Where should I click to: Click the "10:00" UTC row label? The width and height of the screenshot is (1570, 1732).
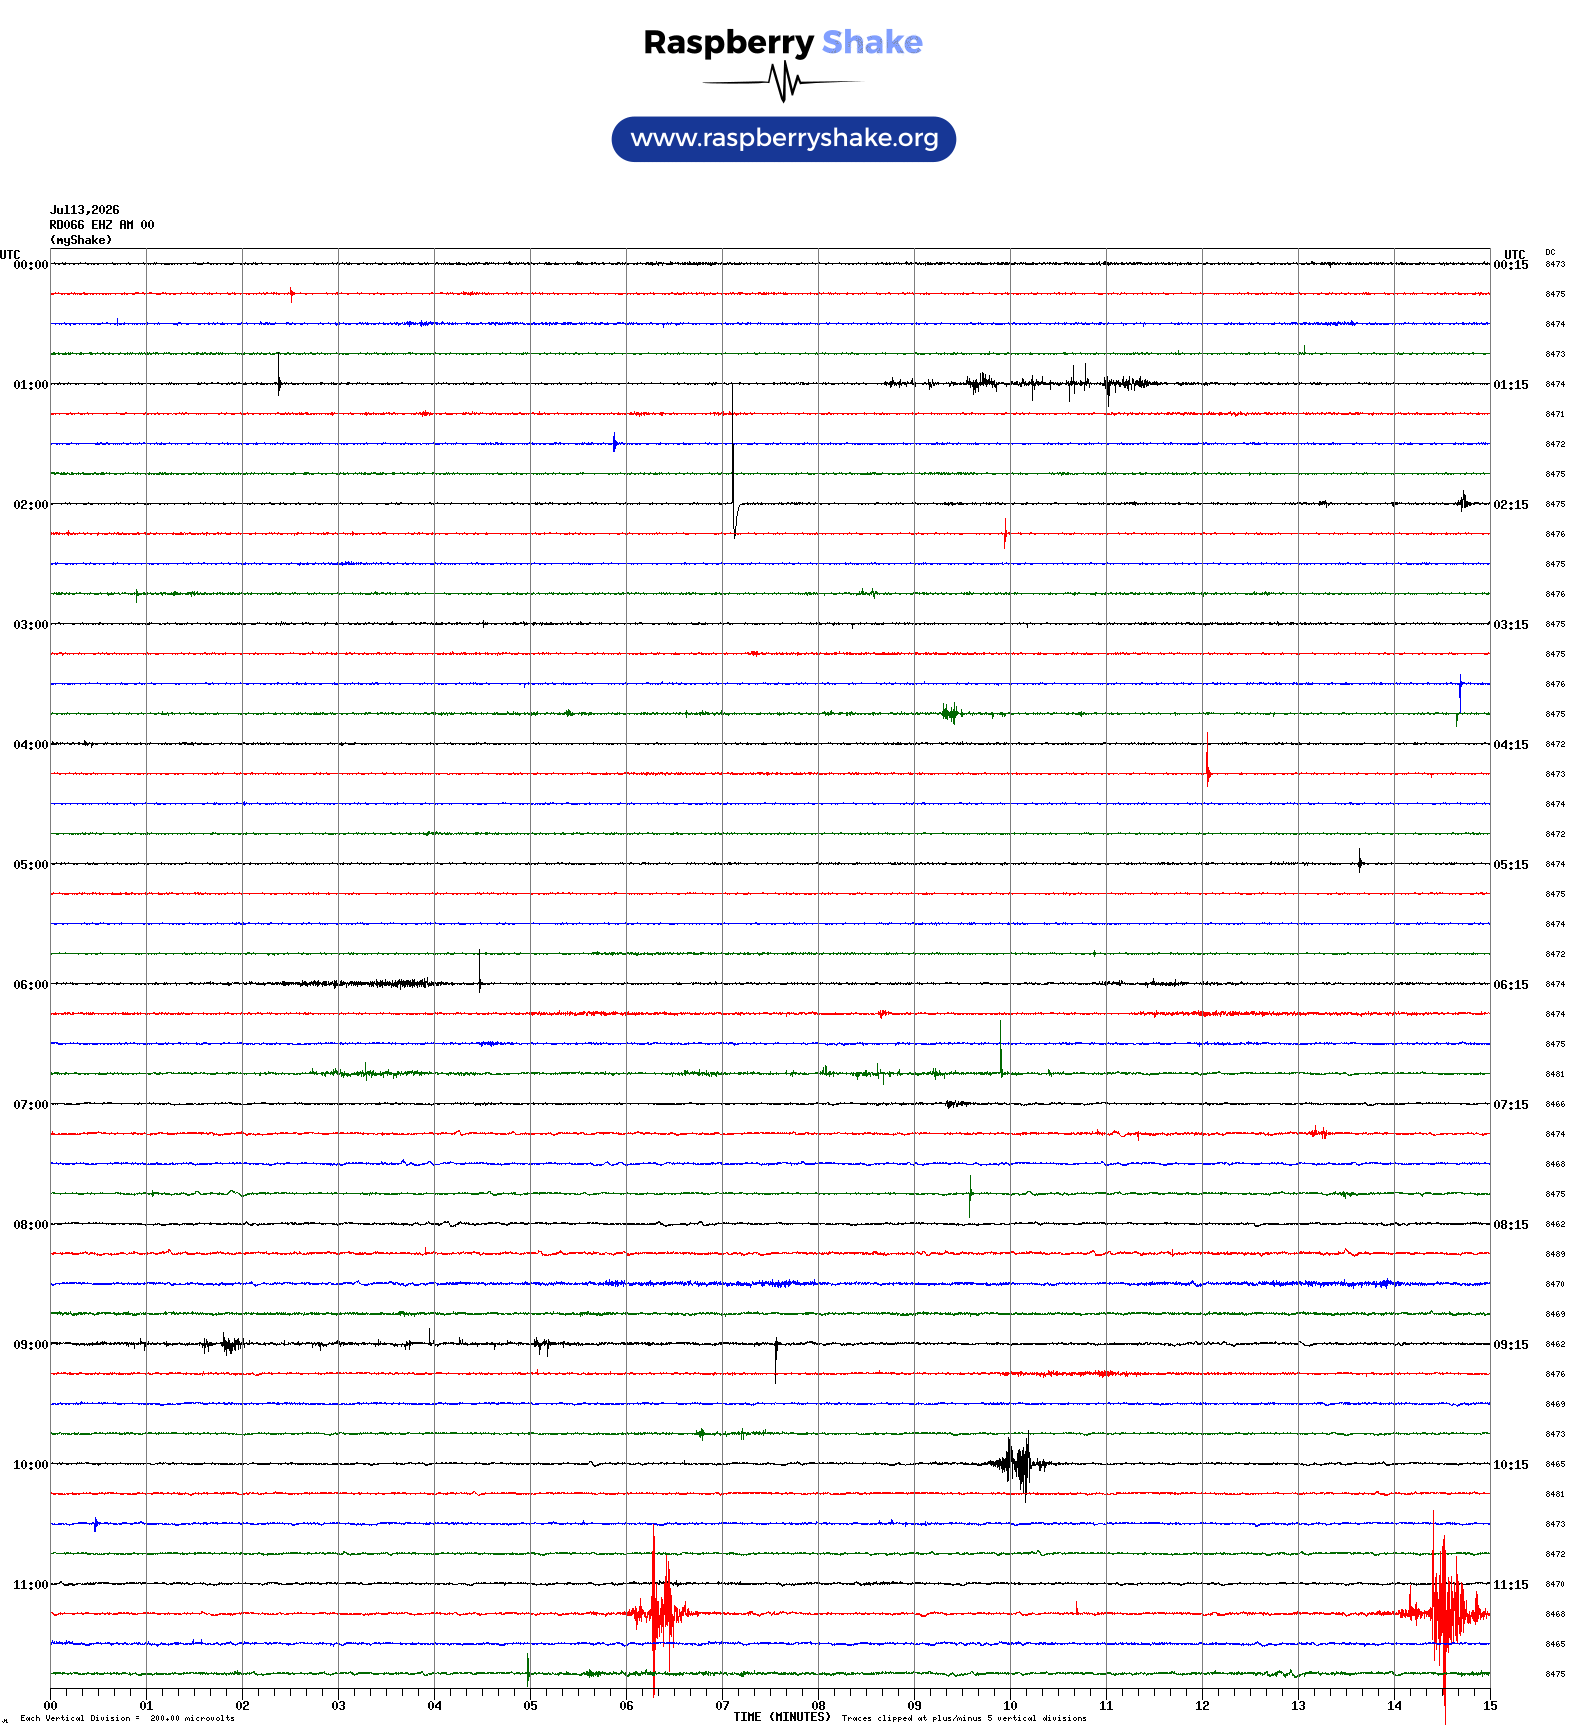click(31, 1465)
